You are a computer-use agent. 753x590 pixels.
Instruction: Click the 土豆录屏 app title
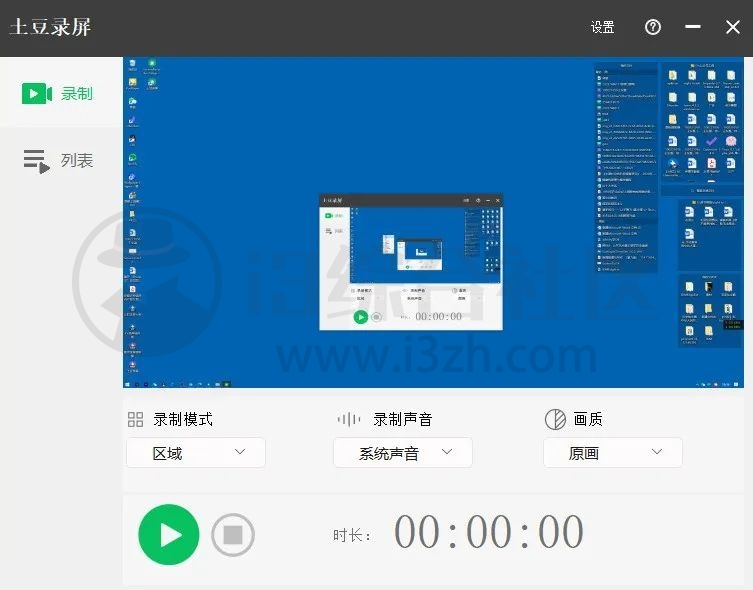click(50, 27)
